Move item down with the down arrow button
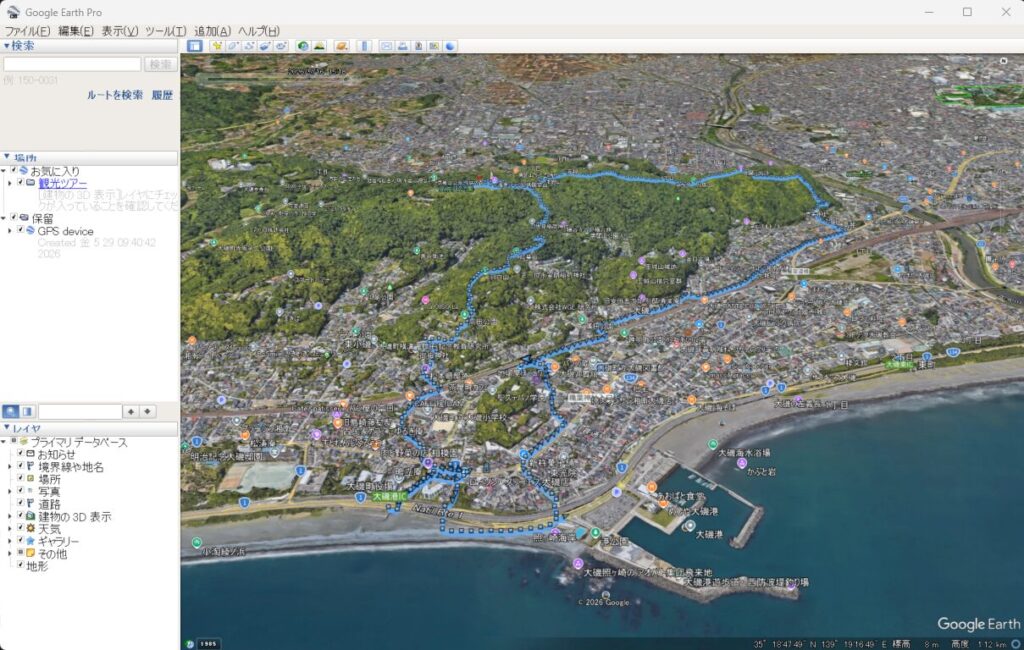Screen dimensions: 1024x650 coord(148,411)
